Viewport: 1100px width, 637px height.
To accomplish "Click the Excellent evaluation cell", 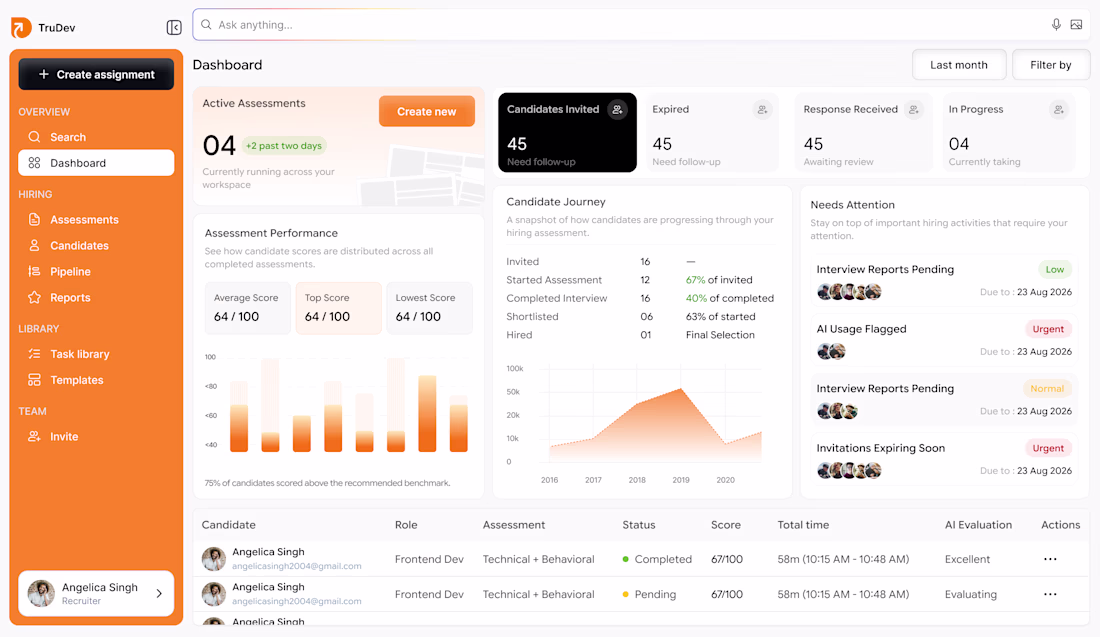I will click(x=967, y=559).
